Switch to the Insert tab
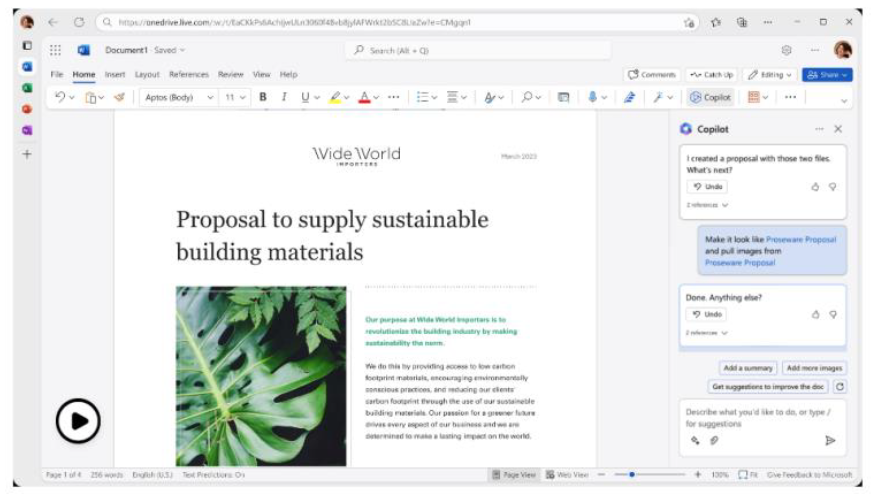 (x=115, y=74)
